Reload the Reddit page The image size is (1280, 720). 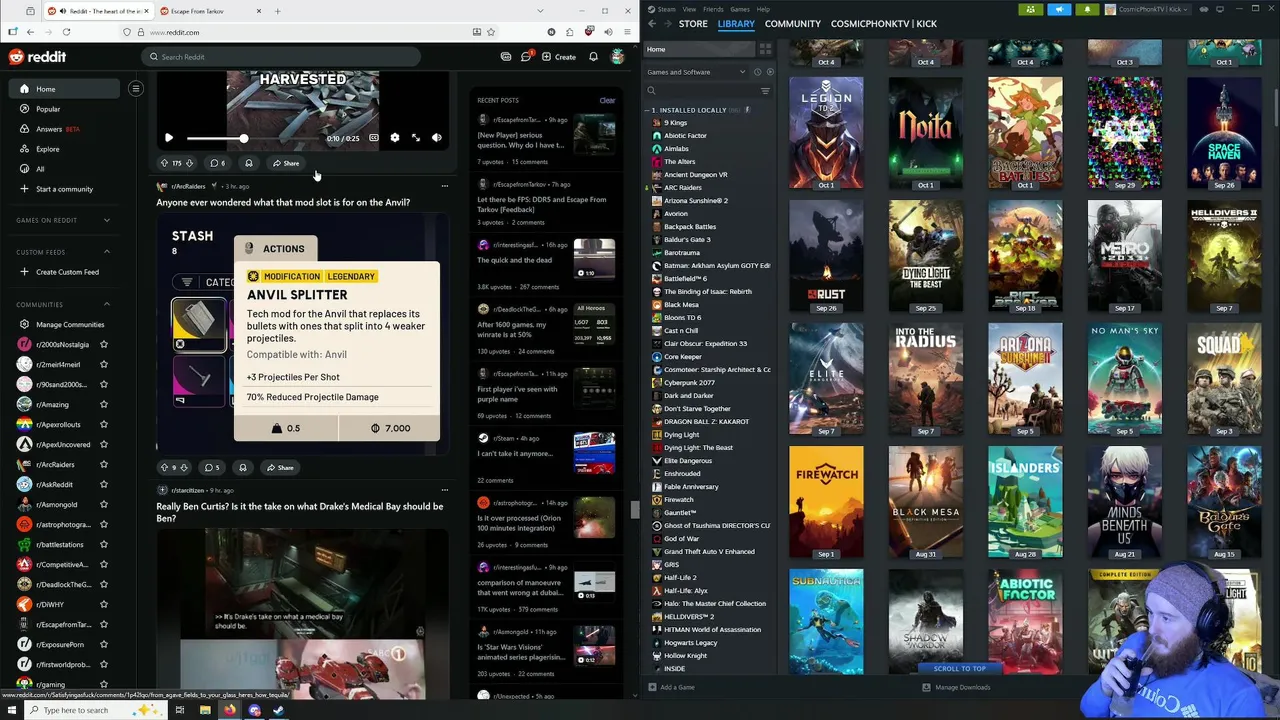coord(64,32)
